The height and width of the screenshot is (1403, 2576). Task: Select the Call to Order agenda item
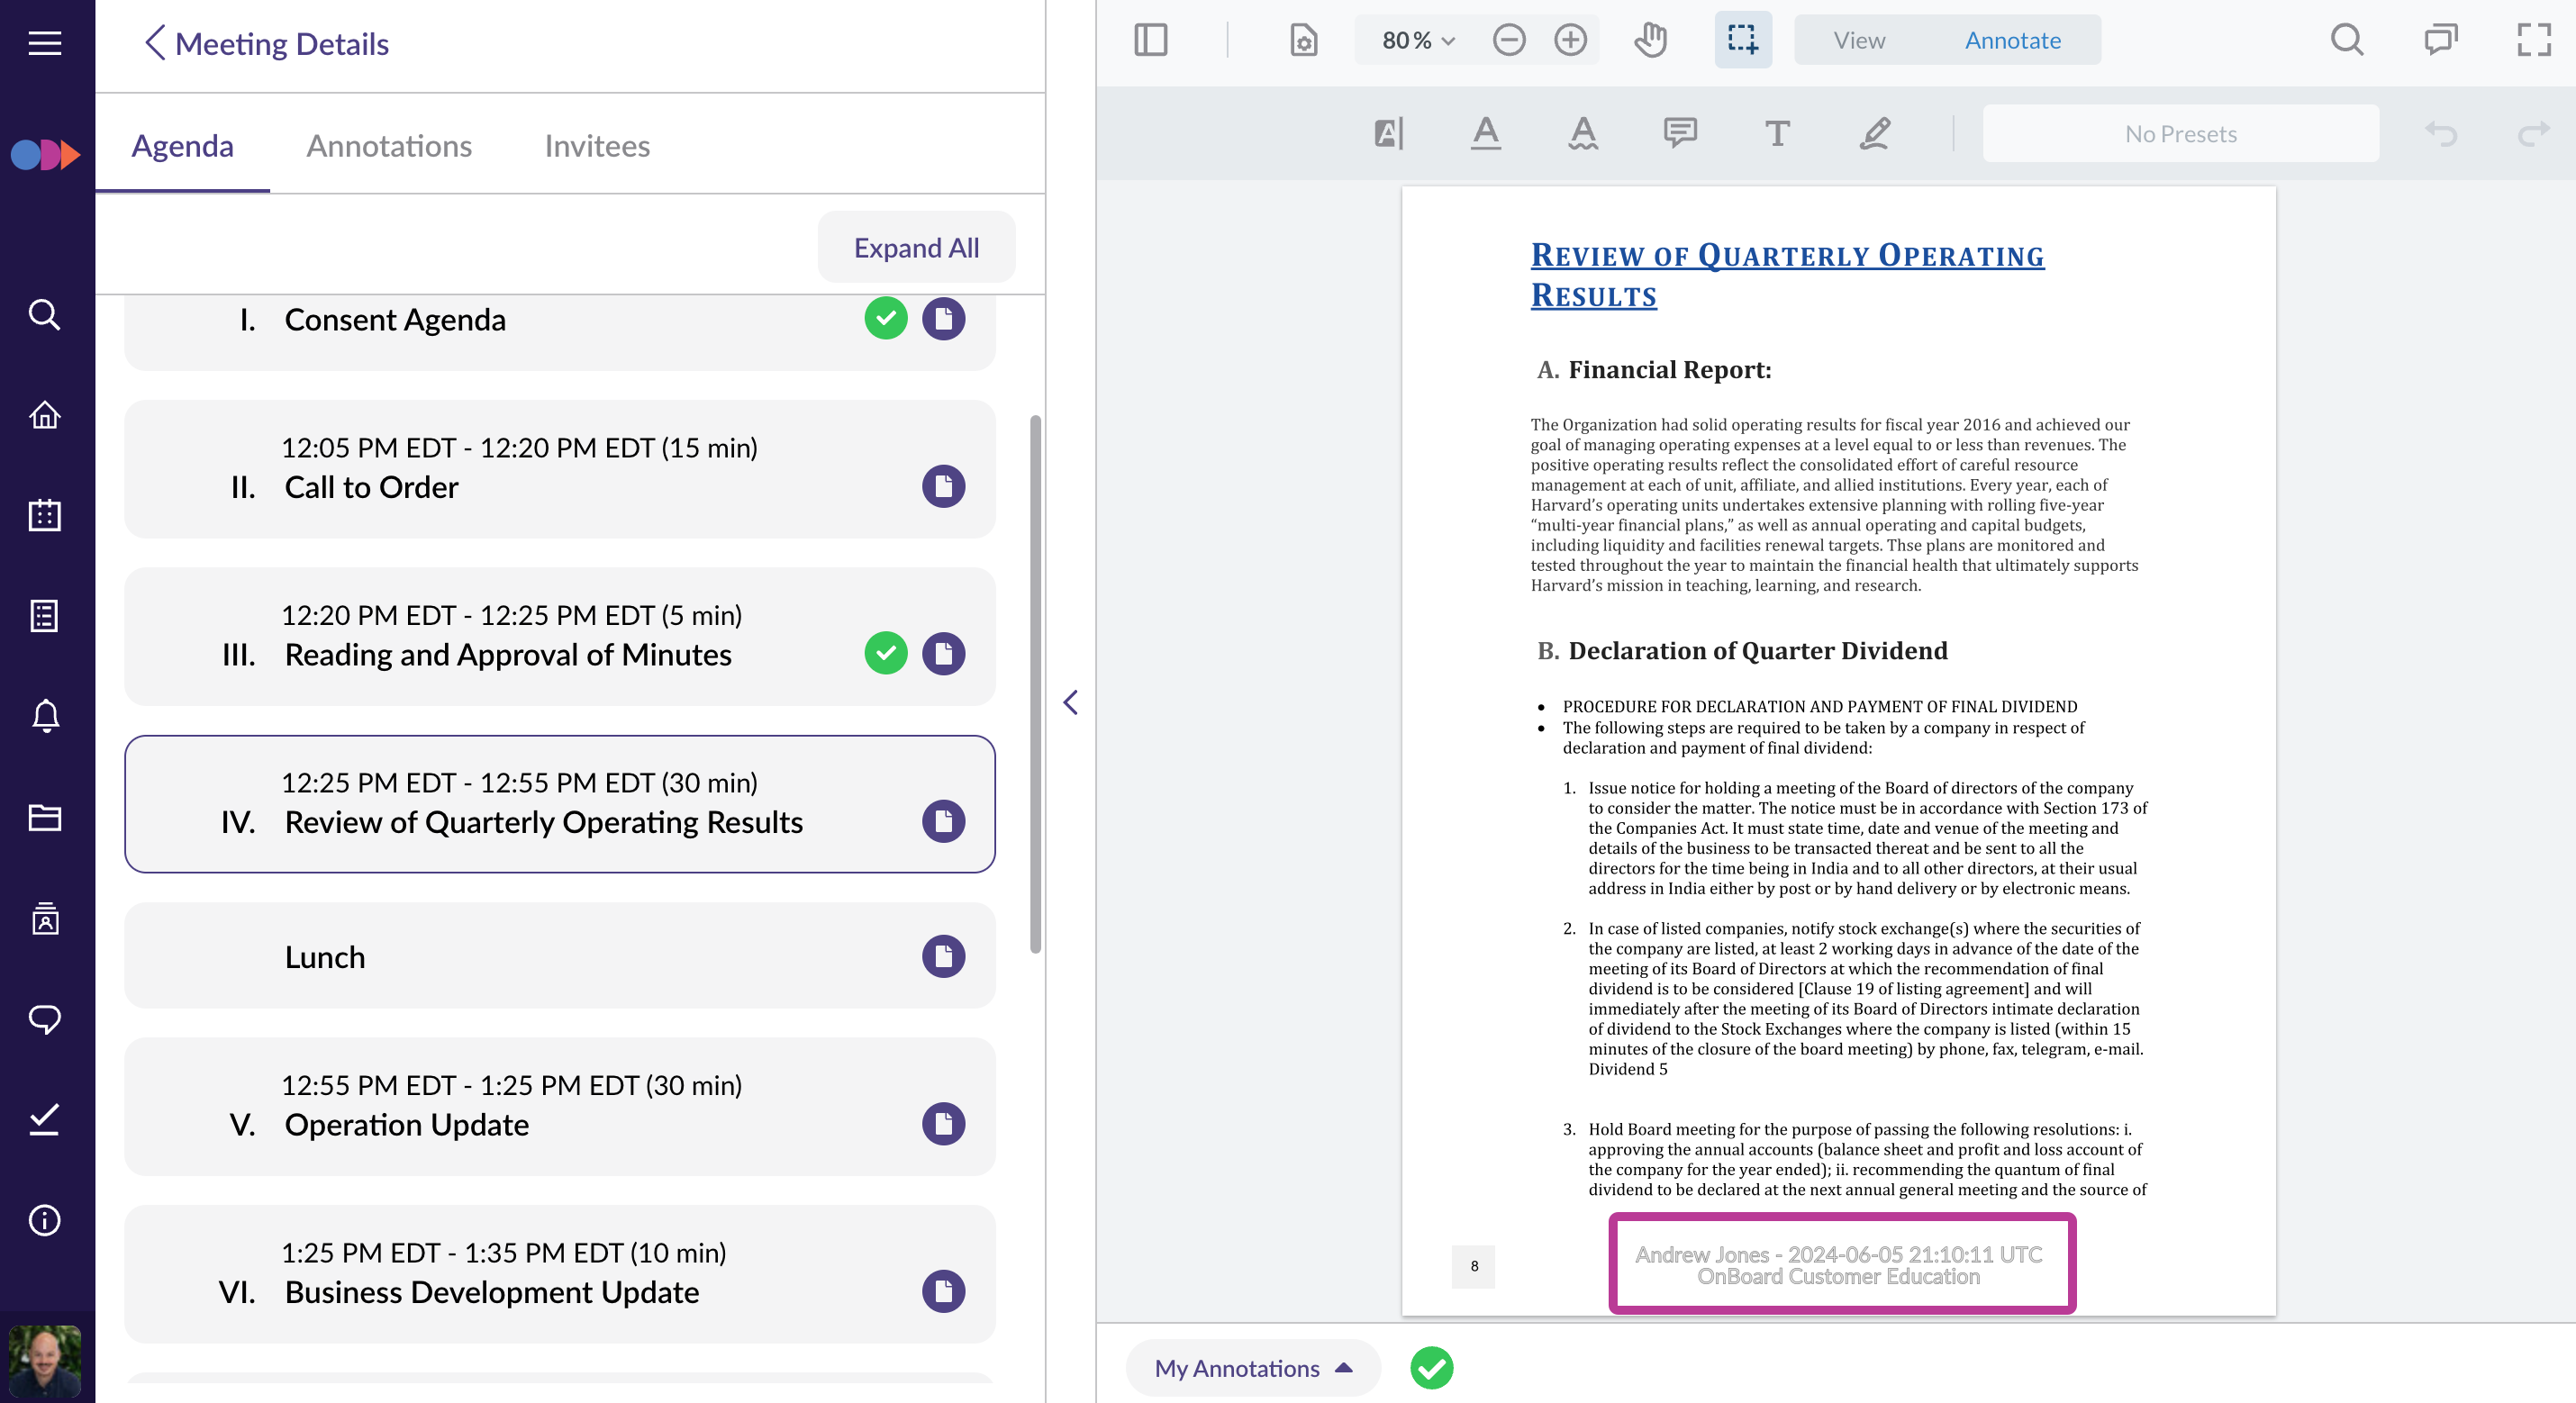[560, 469]
